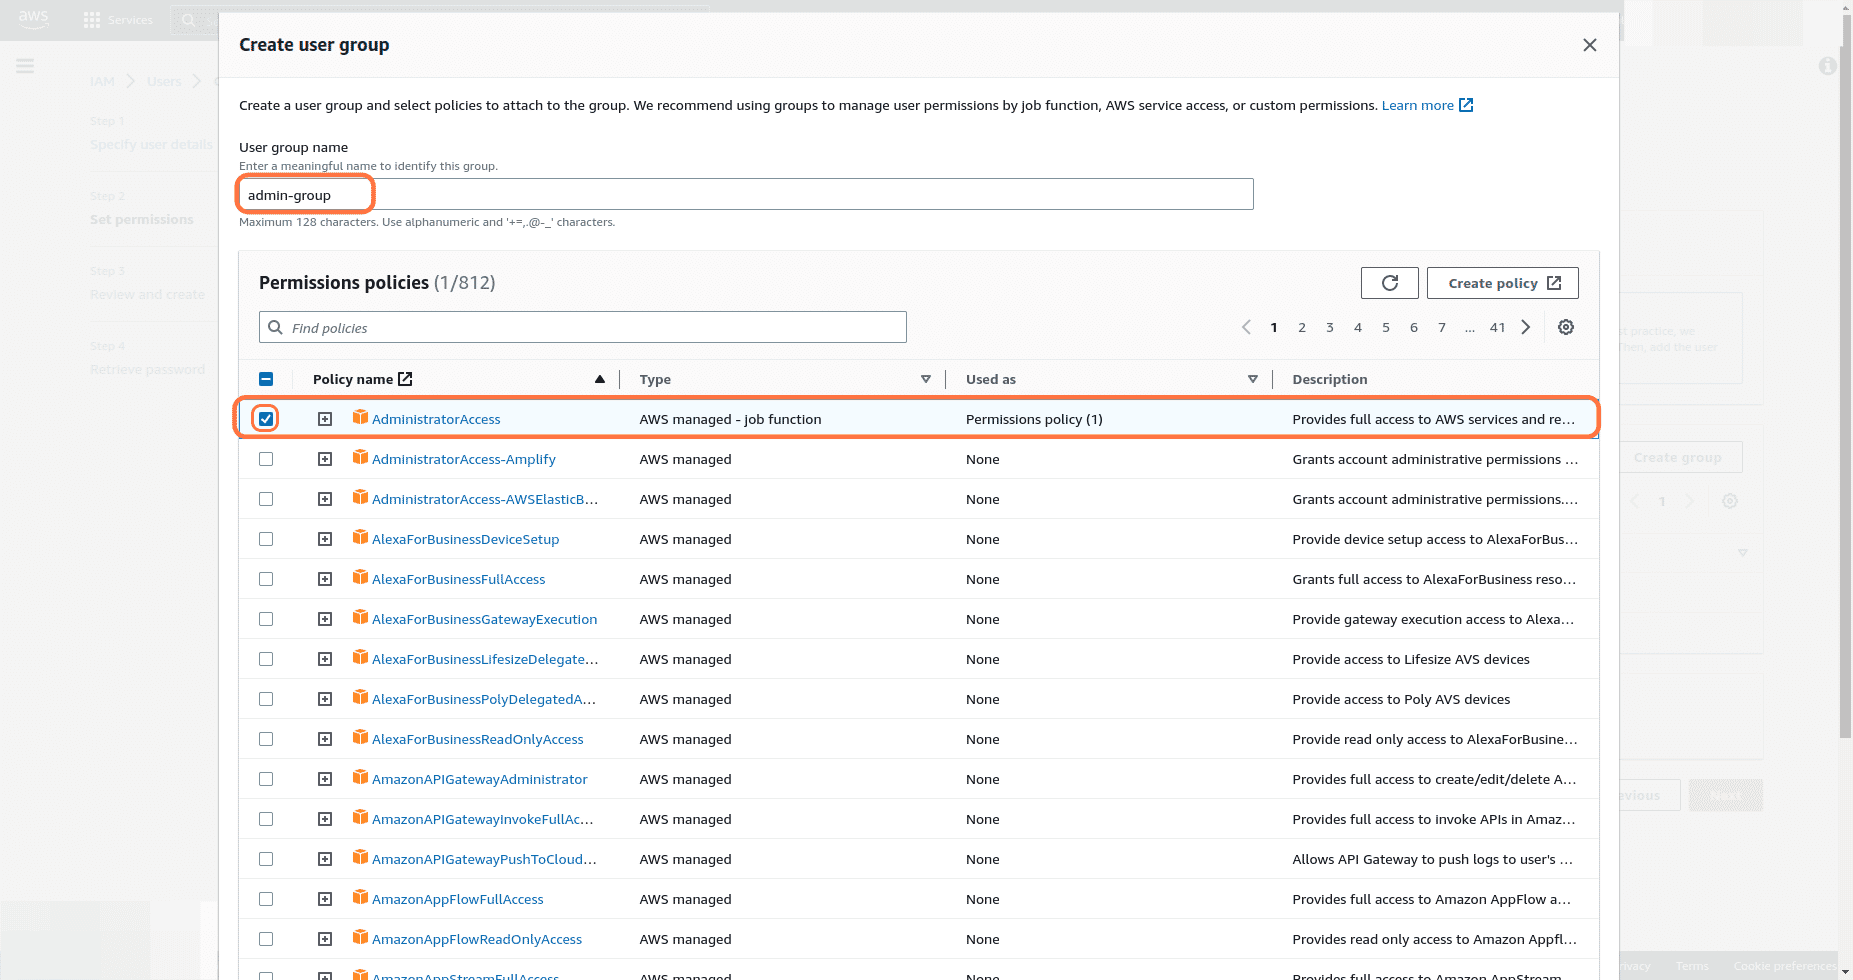The width and height of the screenshot is (1853, 980).
Task: Expand the AdministratorAccess policy row
Action: 325,419
